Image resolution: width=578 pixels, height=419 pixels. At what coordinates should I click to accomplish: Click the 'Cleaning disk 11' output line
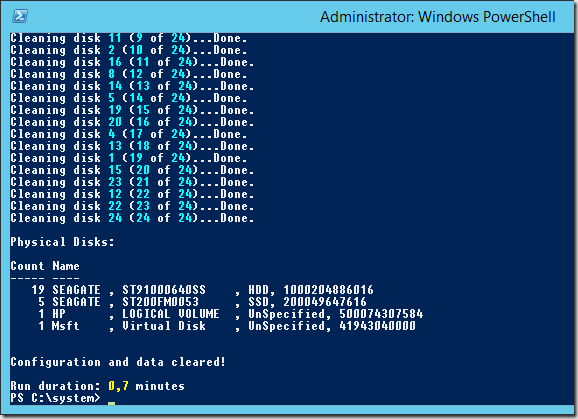click(129, 38)
